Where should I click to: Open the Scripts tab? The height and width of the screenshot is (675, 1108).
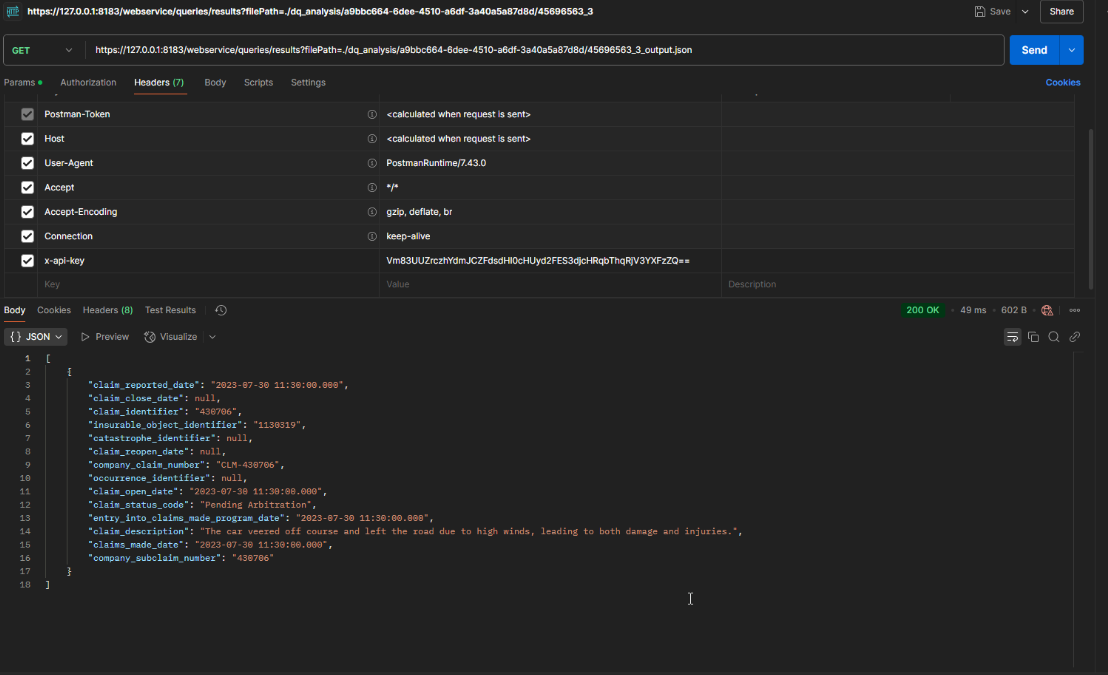pyautogui.click(x=258, y=83)
